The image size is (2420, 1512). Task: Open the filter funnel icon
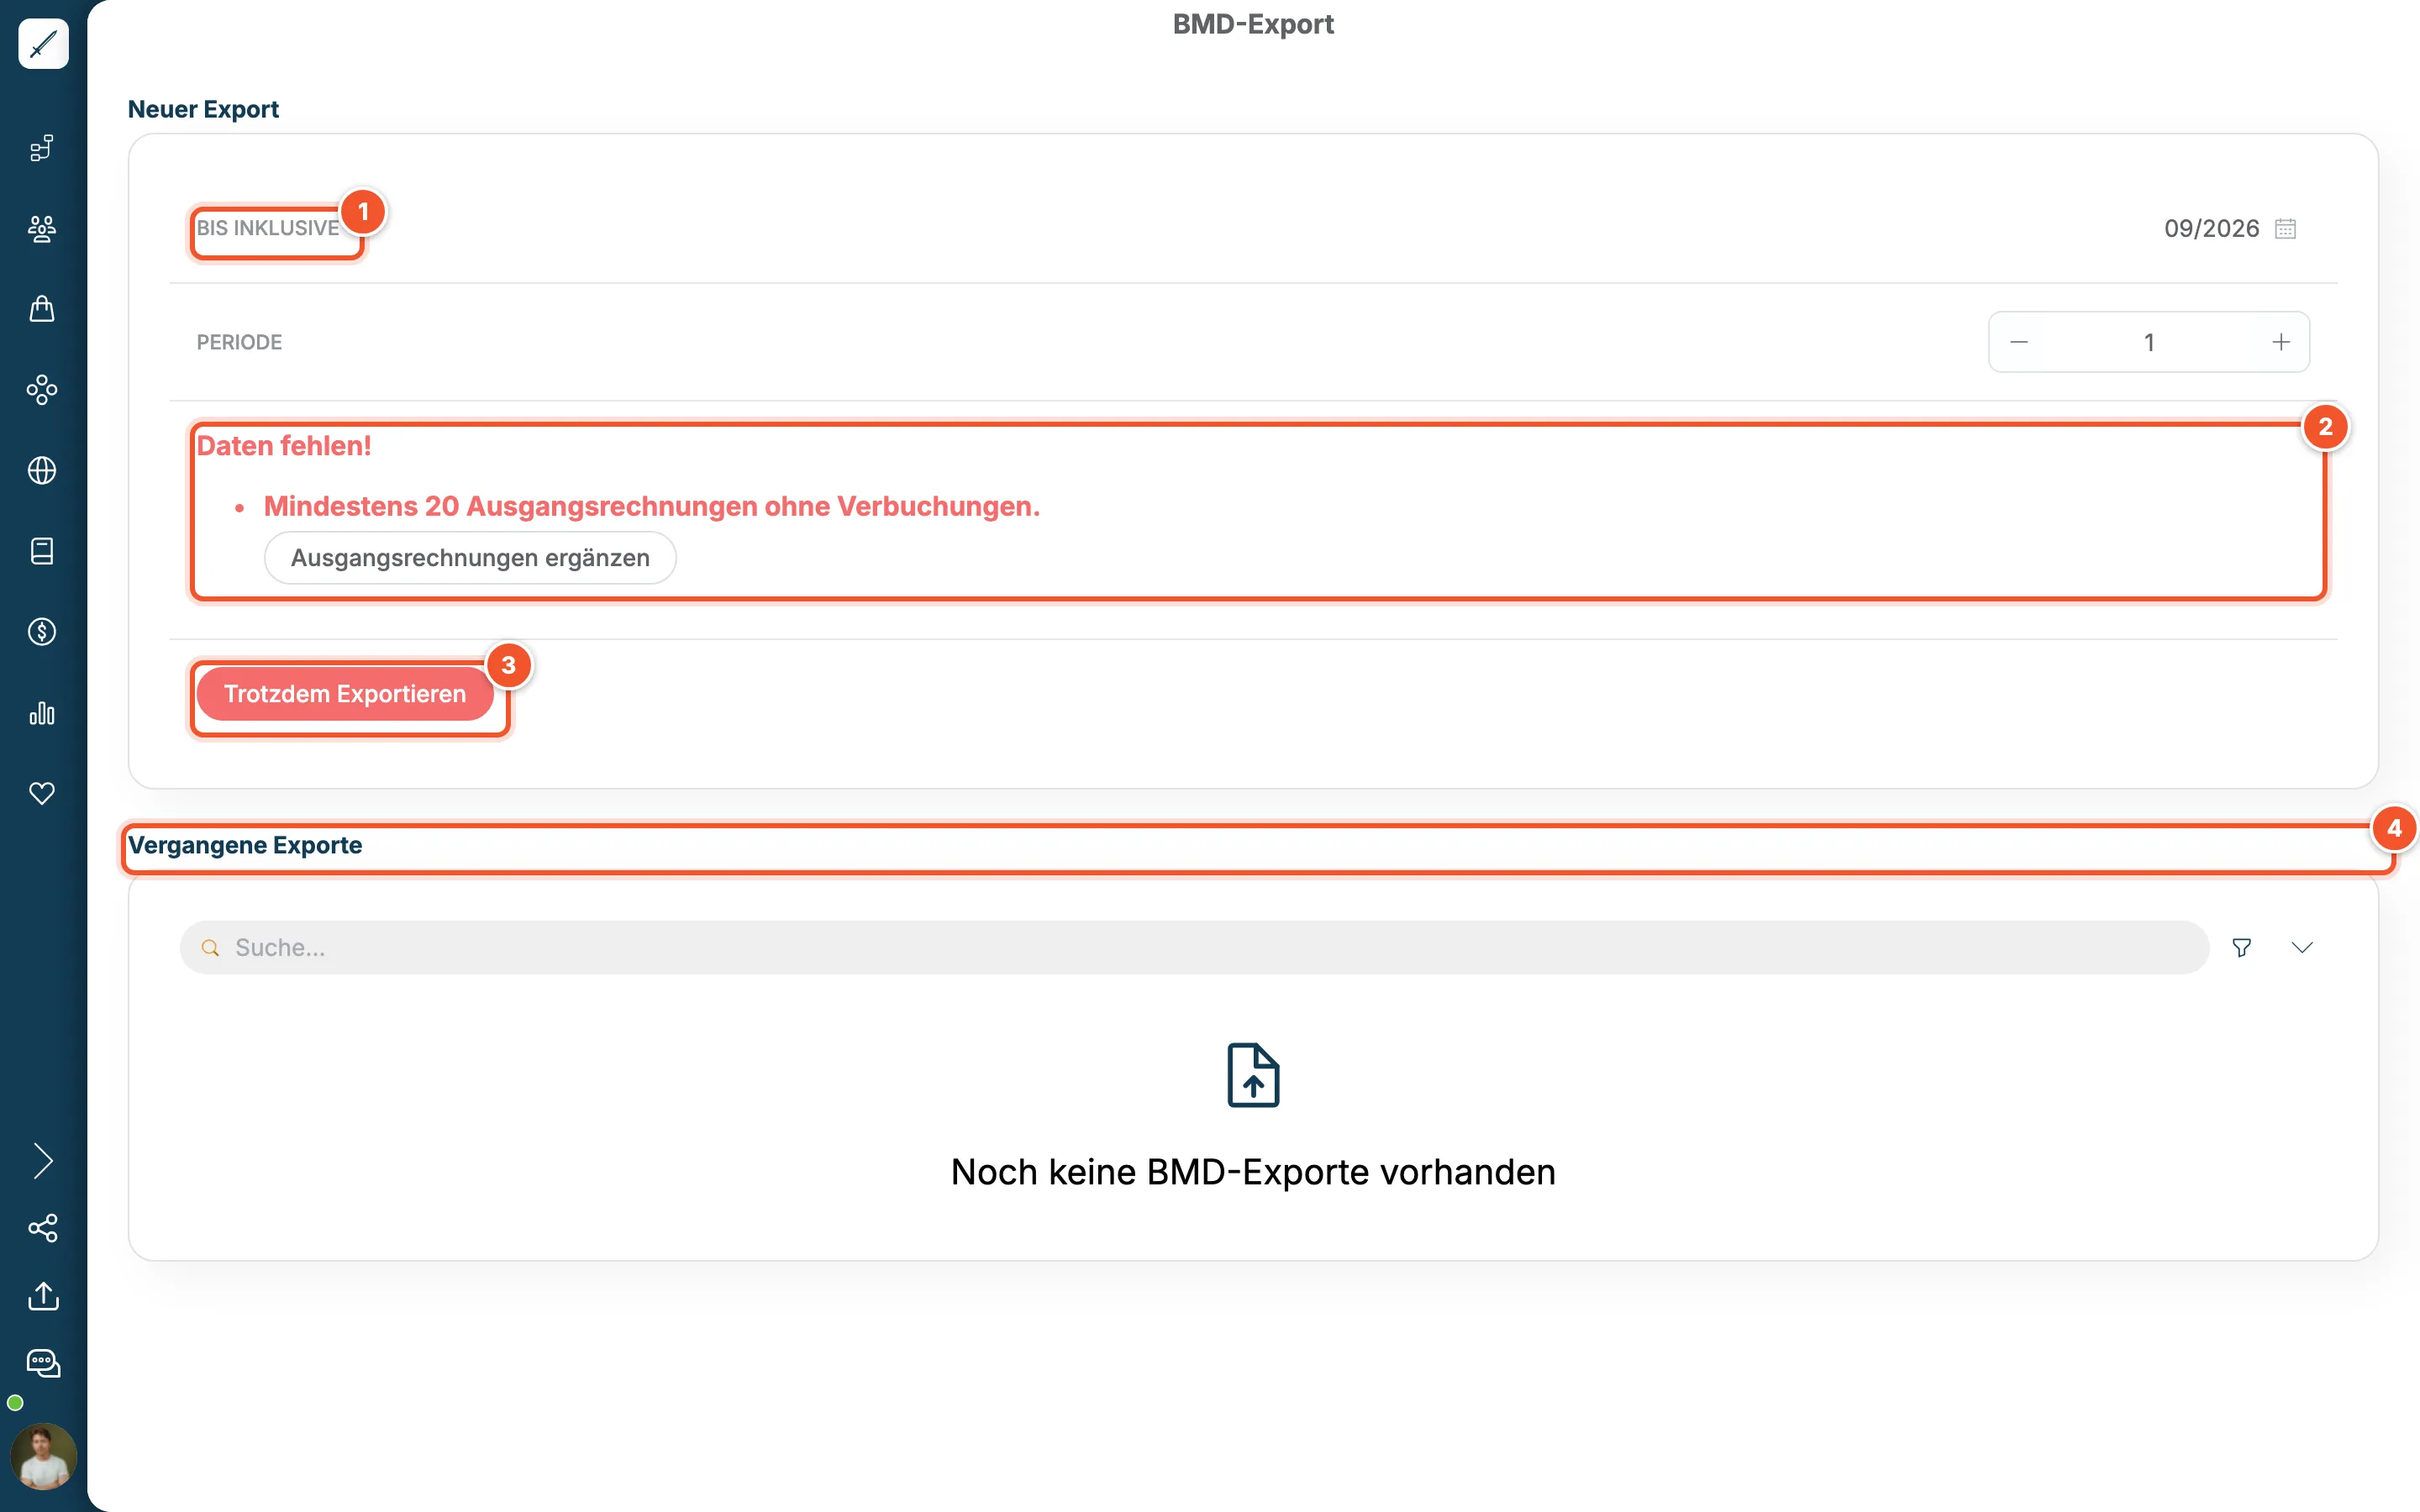(x=2242, y=948)
